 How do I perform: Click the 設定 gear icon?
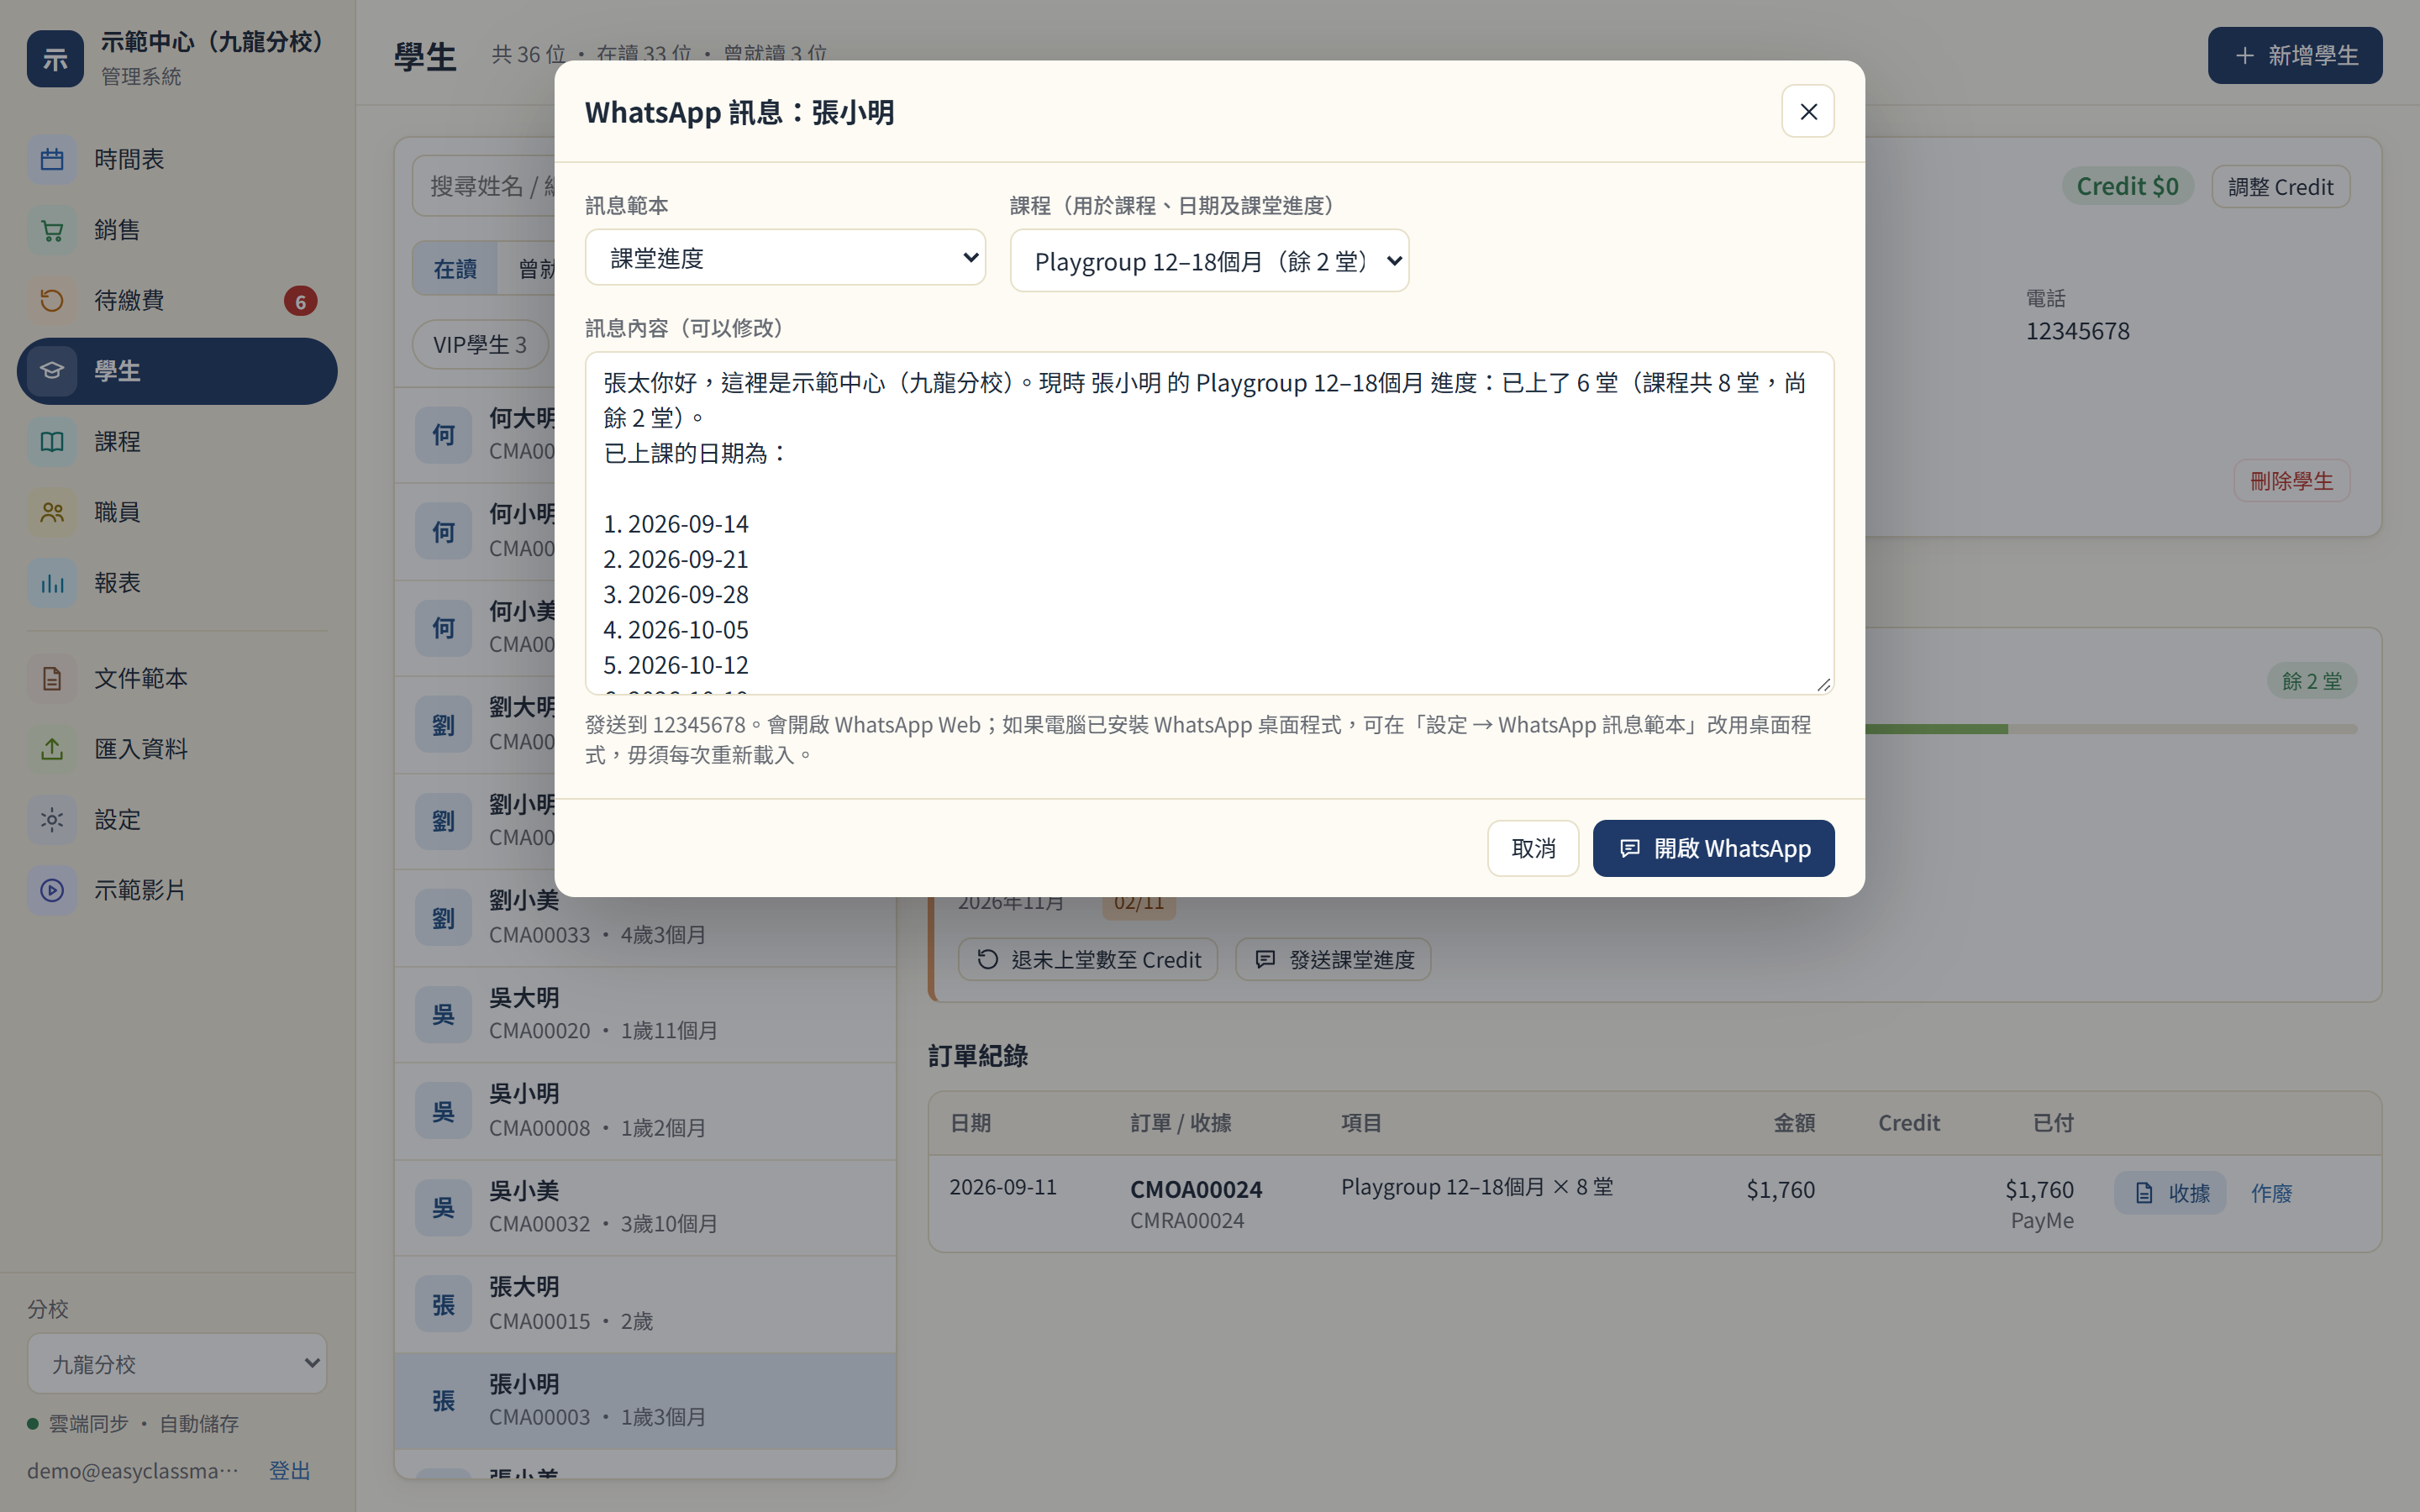click(52, 820)
